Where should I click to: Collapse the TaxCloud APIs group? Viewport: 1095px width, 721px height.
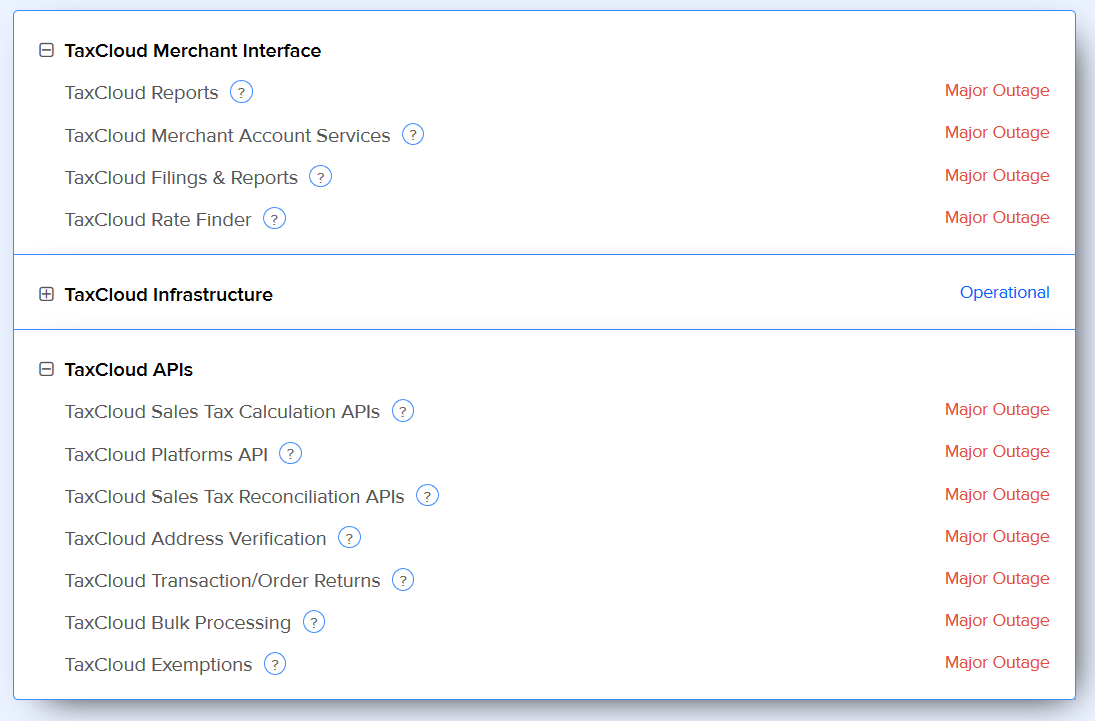[x=46, y=369]
